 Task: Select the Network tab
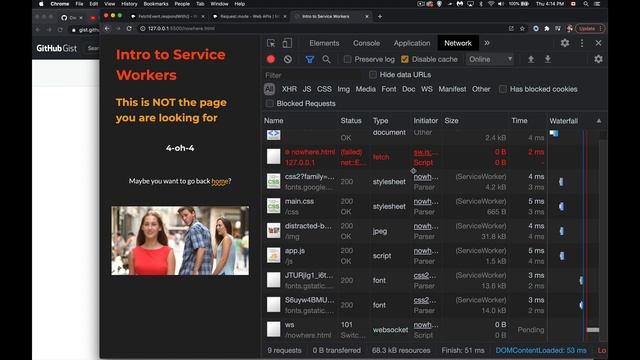tap(458, 43)
